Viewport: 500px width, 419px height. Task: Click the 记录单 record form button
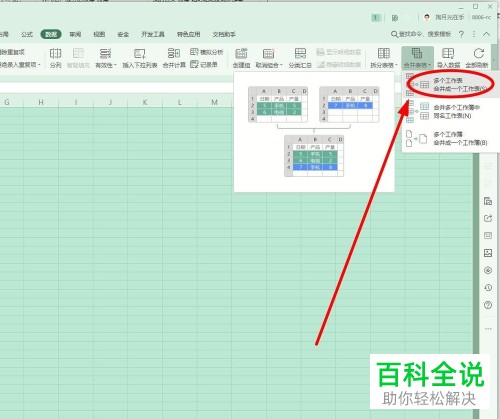(204, 64)
